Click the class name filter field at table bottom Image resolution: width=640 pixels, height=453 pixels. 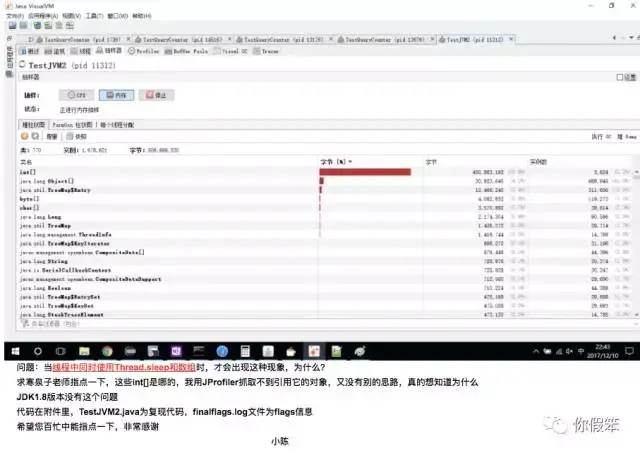327,324
